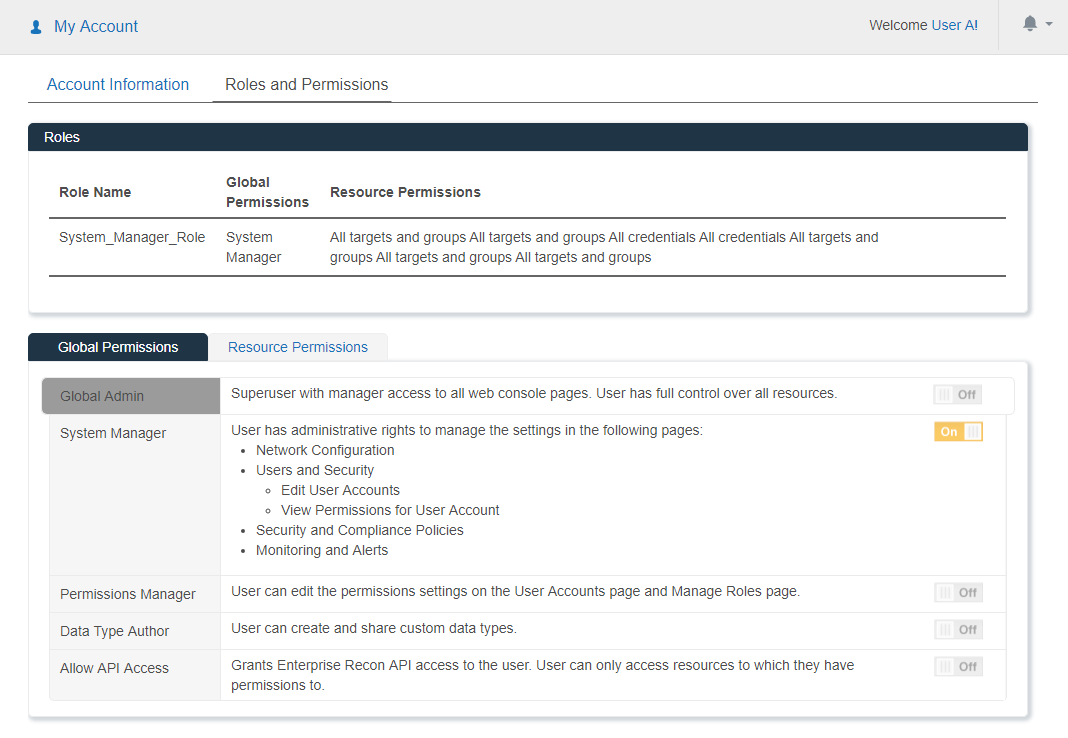Open the Resource Permissions tab

tap(298, 347)
